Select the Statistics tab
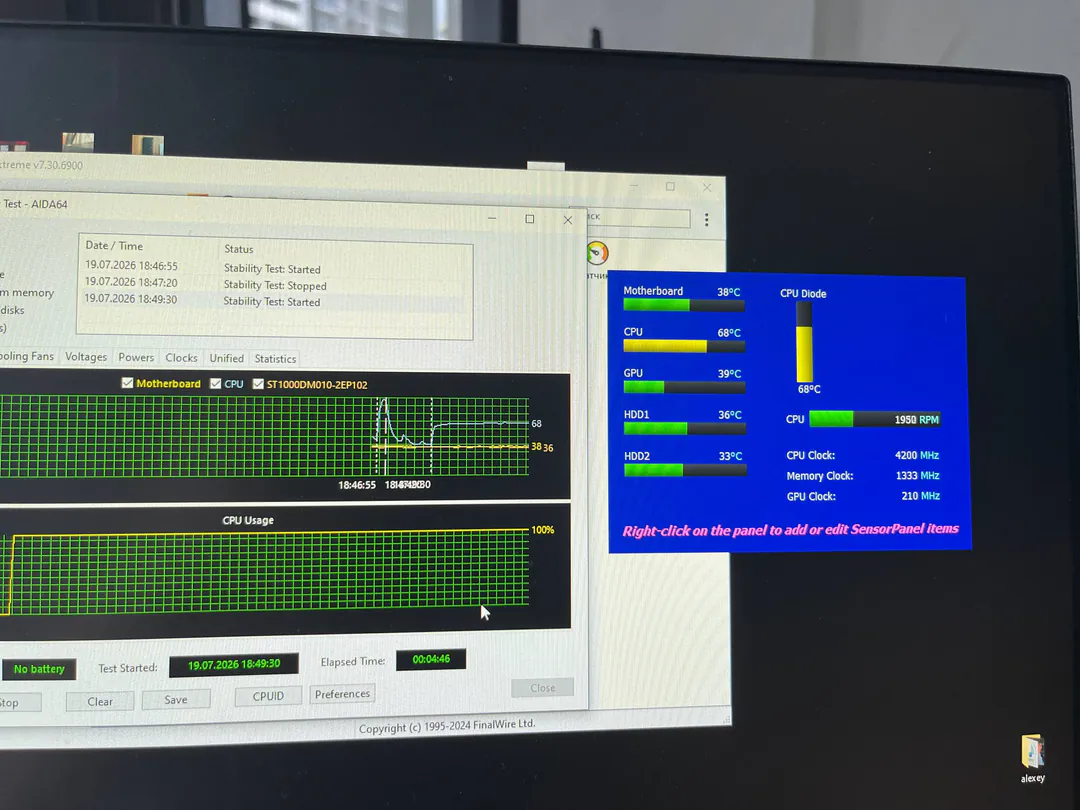 coord(275,359)
